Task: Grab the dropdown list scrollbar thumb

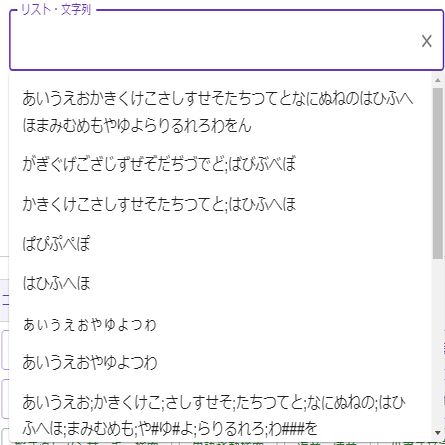Action: pos(438,173)
